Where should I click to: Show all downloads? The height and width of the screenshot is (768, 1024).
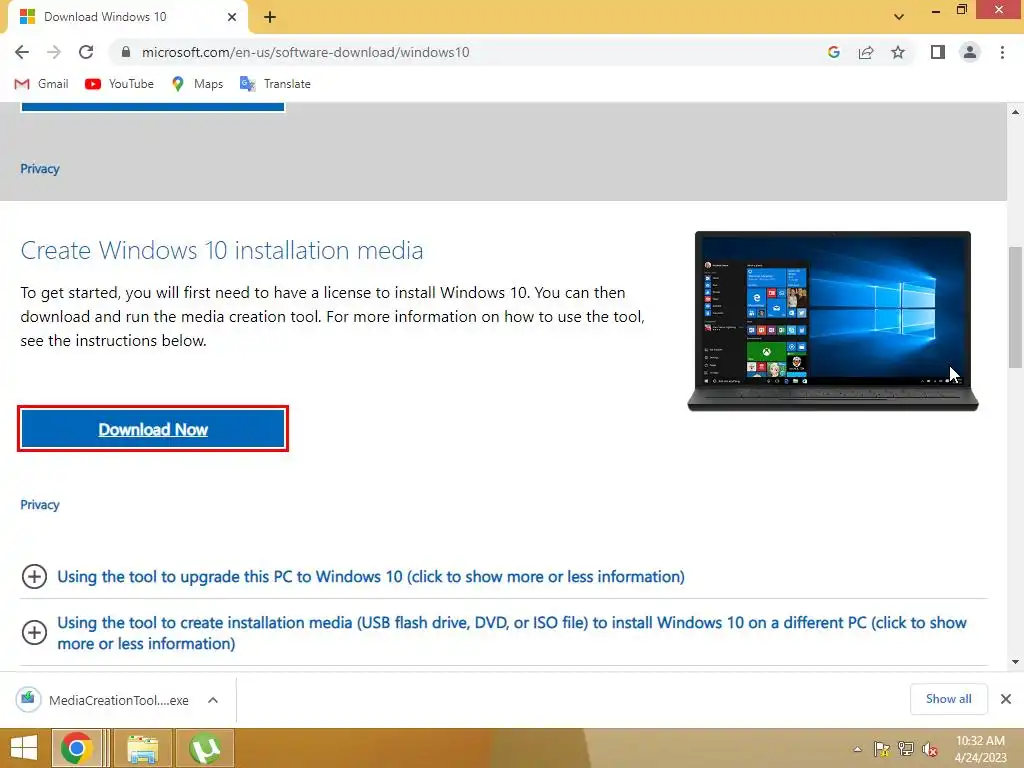(948, 699)
